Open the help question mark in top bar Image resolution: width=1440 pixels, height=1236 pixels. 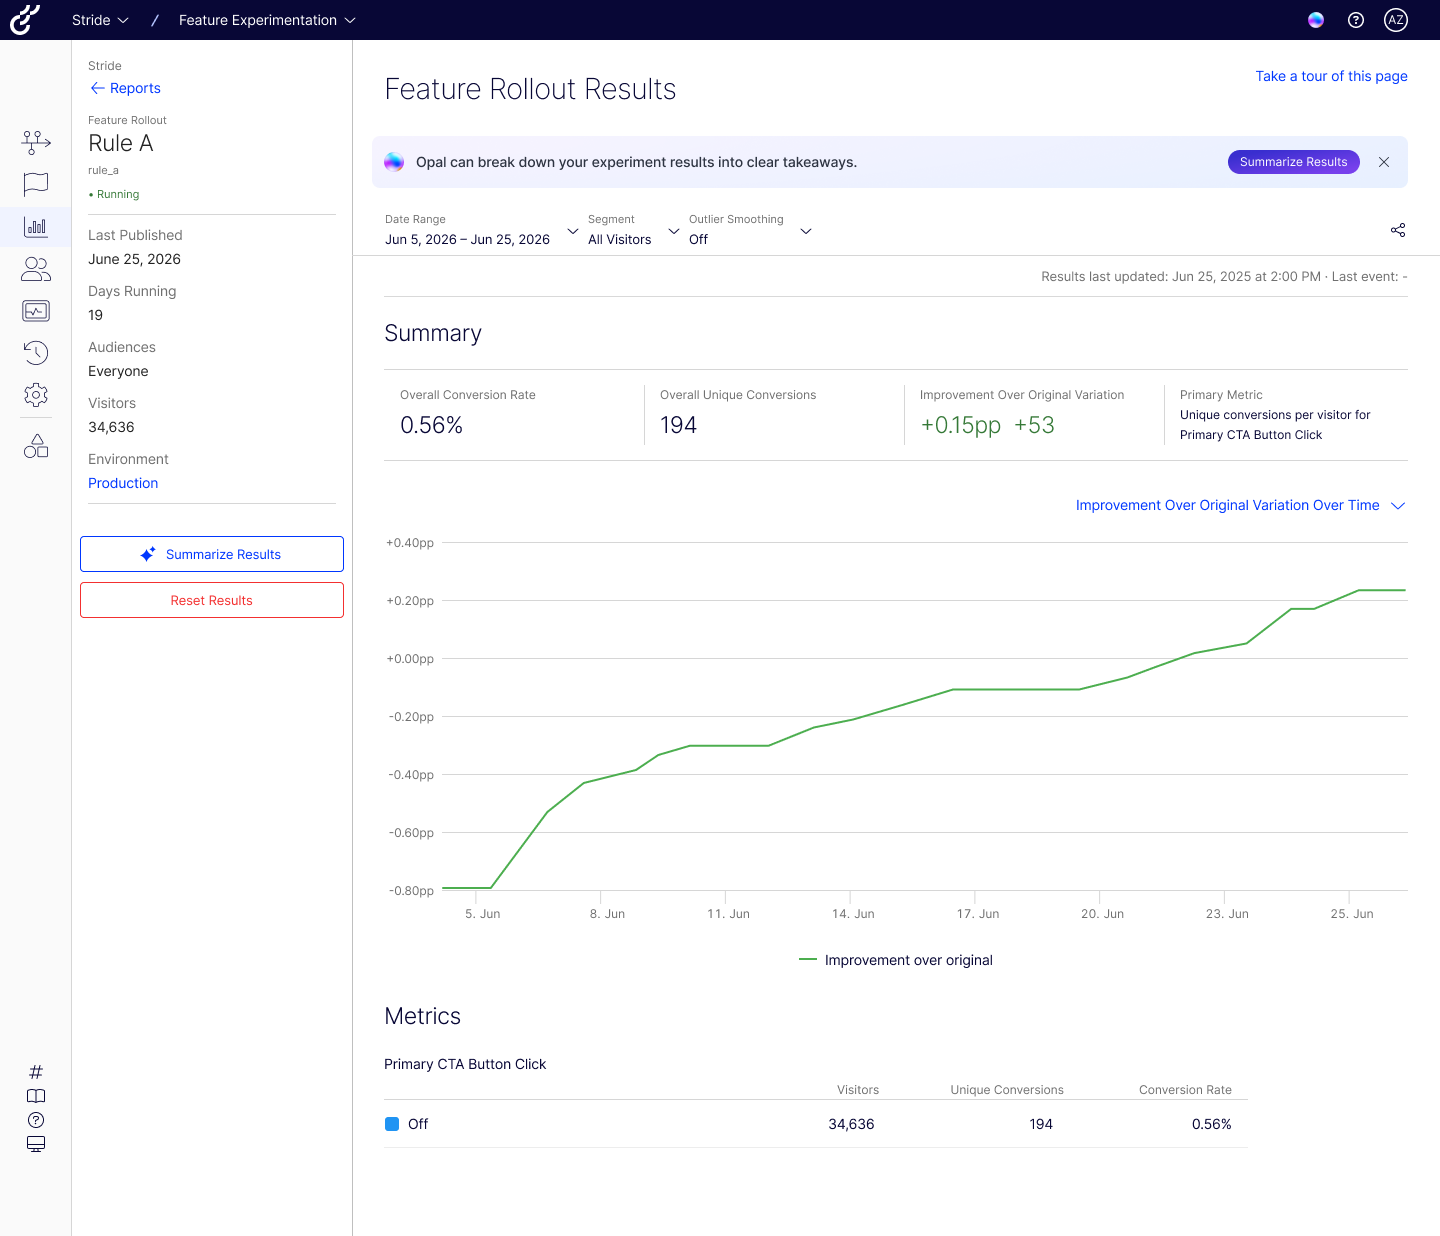pos(1356,20)
